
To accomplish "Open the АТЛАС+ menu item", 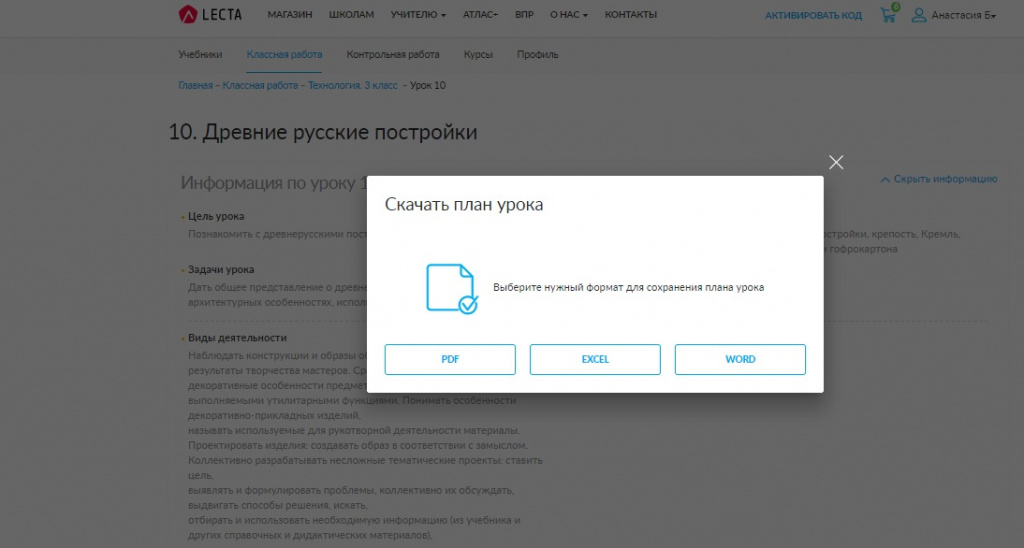I will point(480,14).
